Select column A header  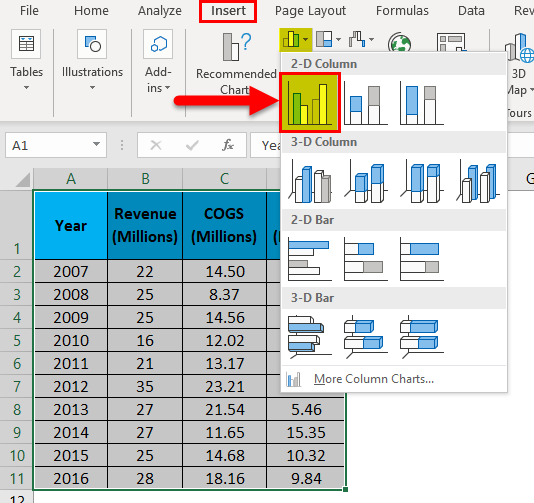tap(70, 178)
